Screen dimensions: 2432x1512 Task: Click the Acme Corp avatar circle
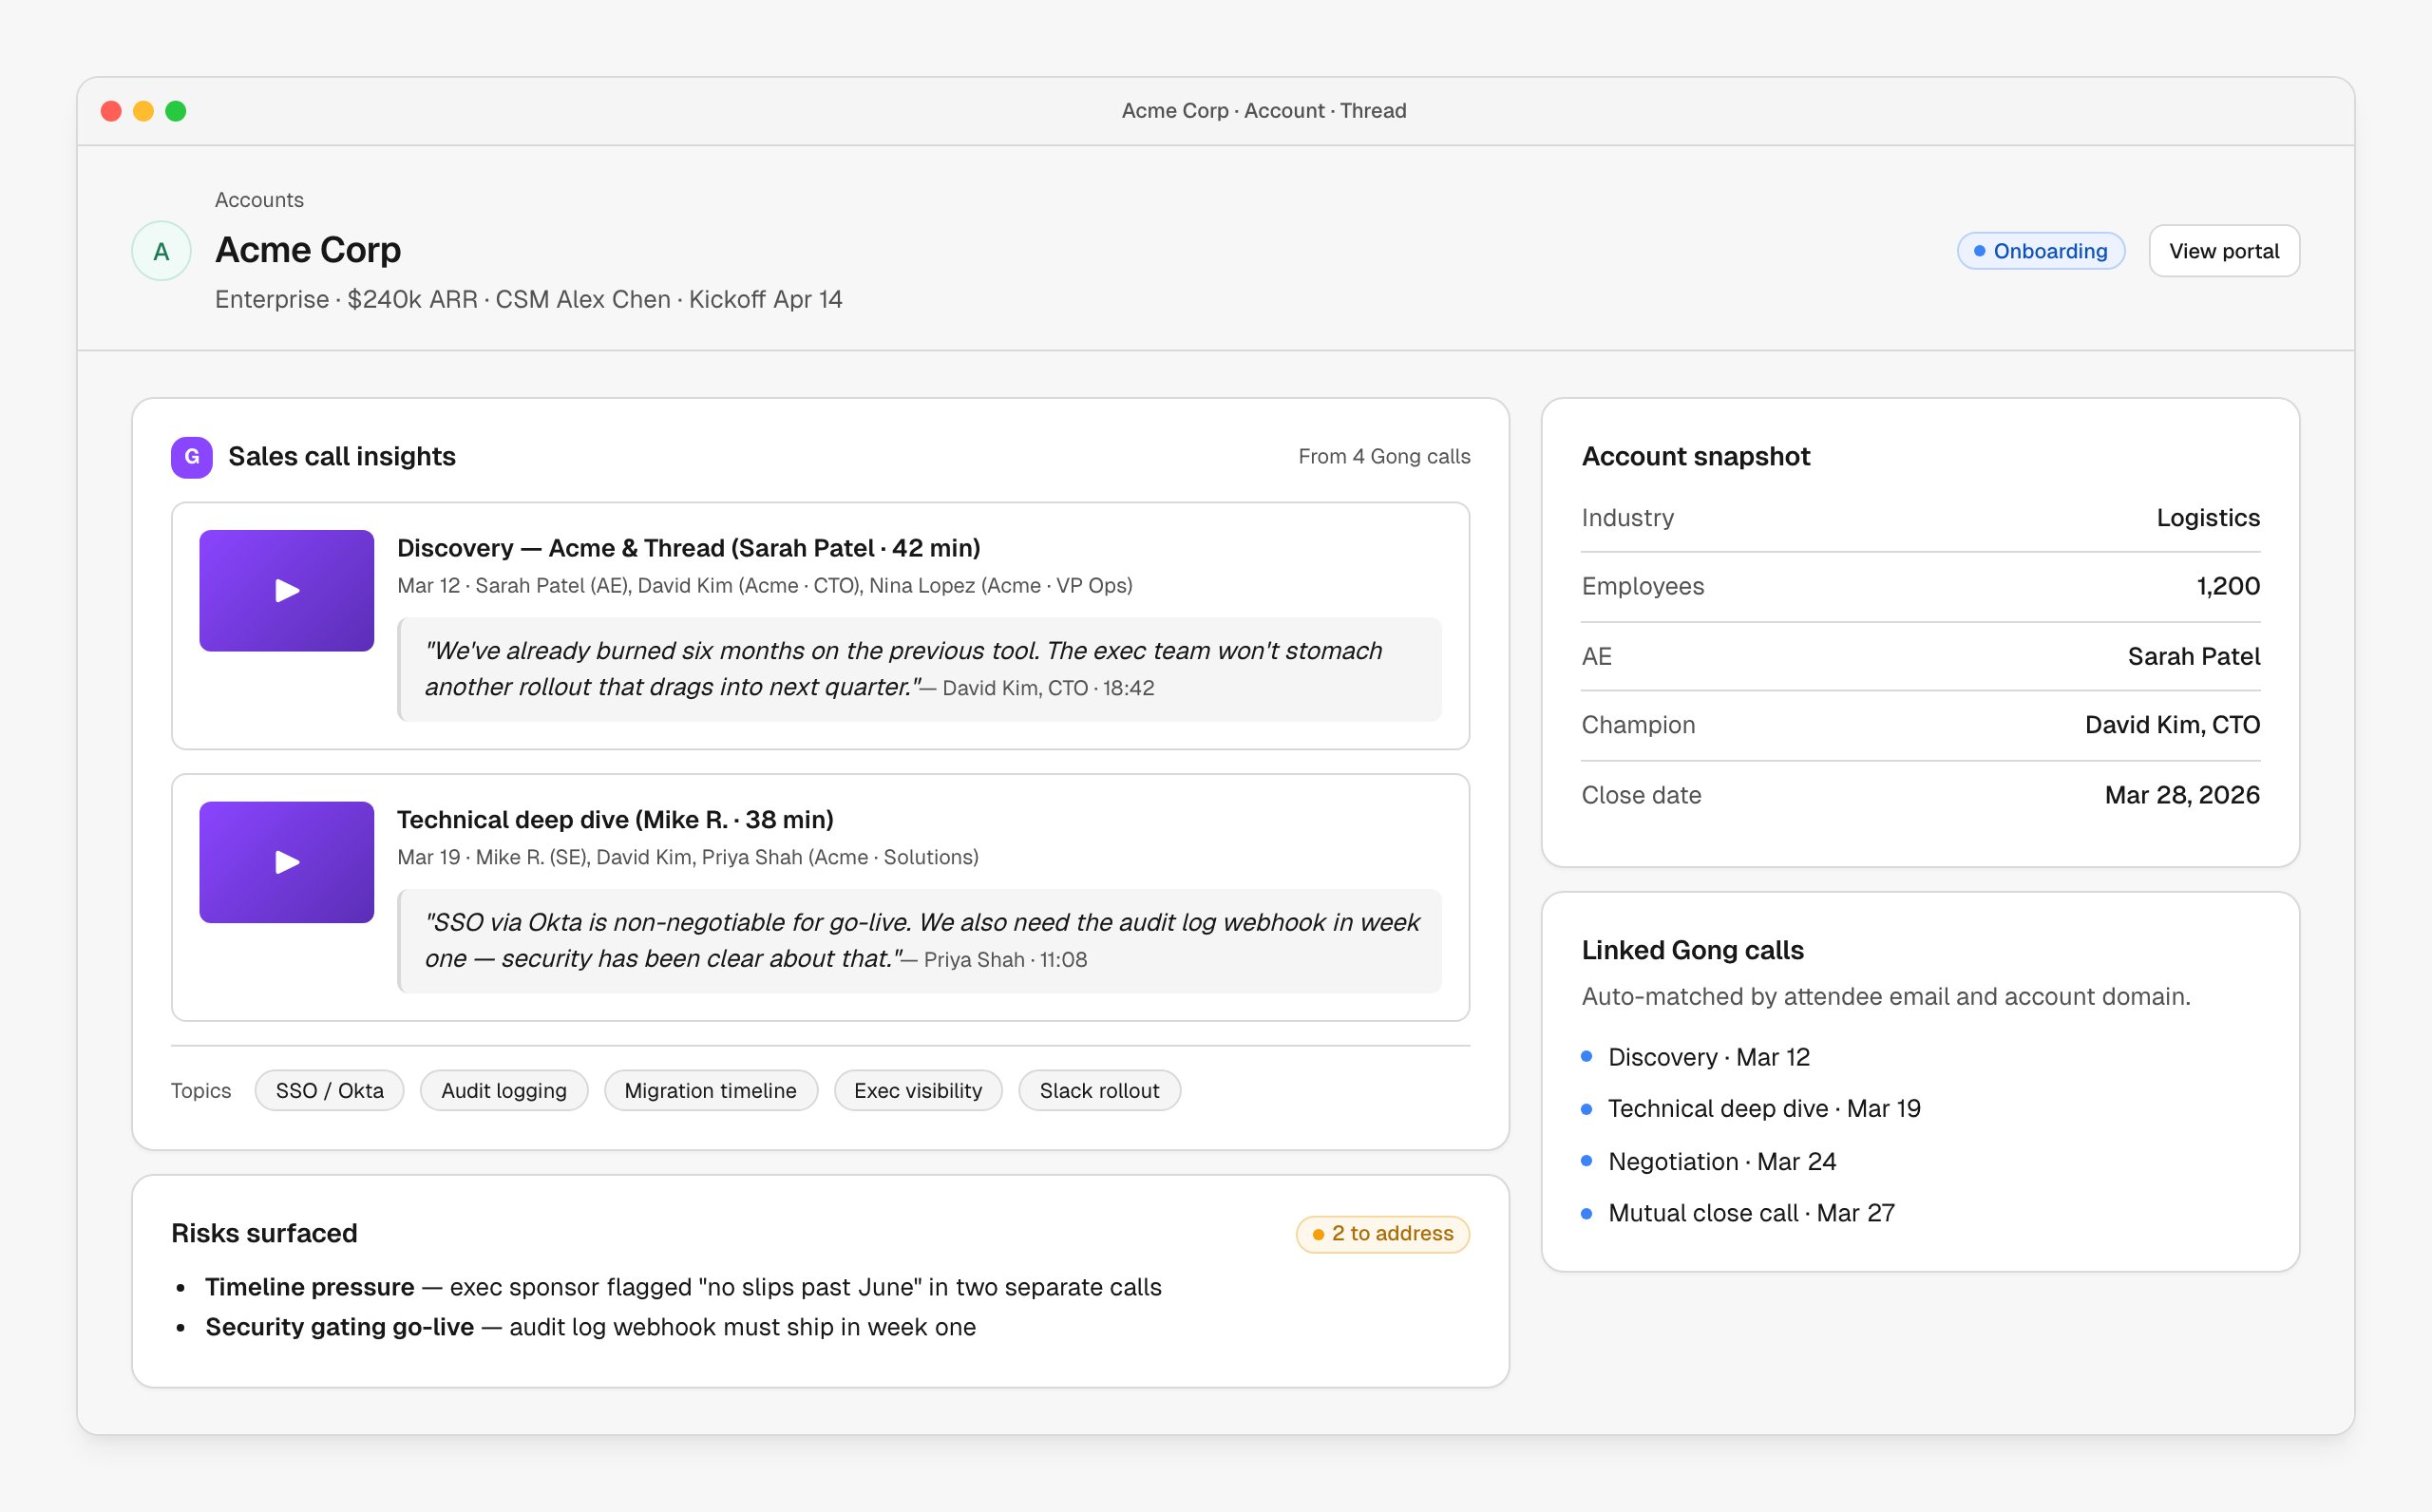click(161, 251)
